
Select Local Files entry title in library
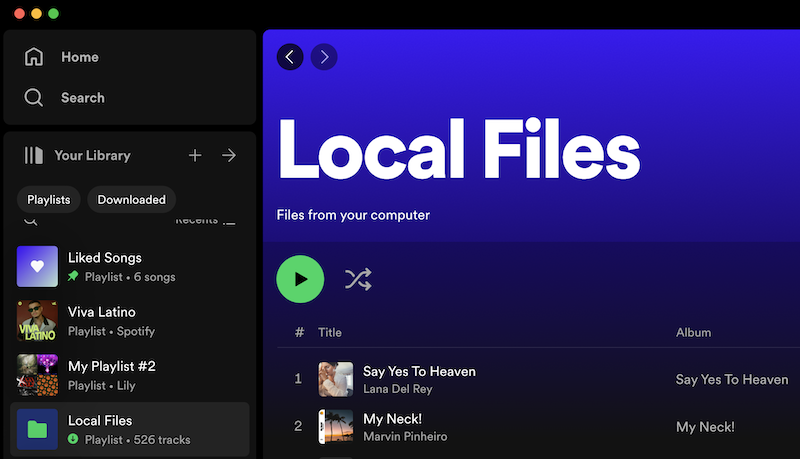pyautogui.click(x=100, y=421)
